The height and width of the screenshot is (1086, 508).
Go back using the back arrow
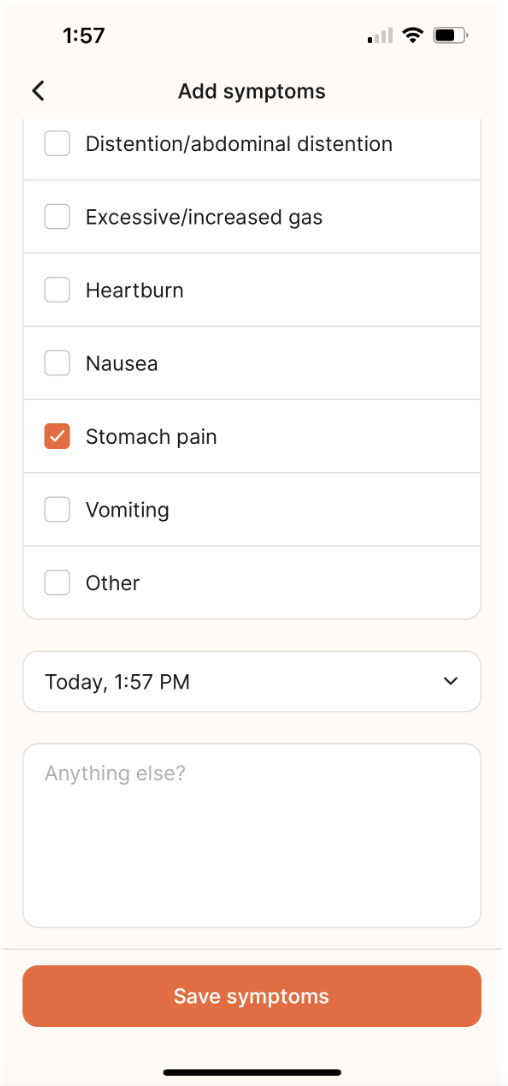(38, 91)
